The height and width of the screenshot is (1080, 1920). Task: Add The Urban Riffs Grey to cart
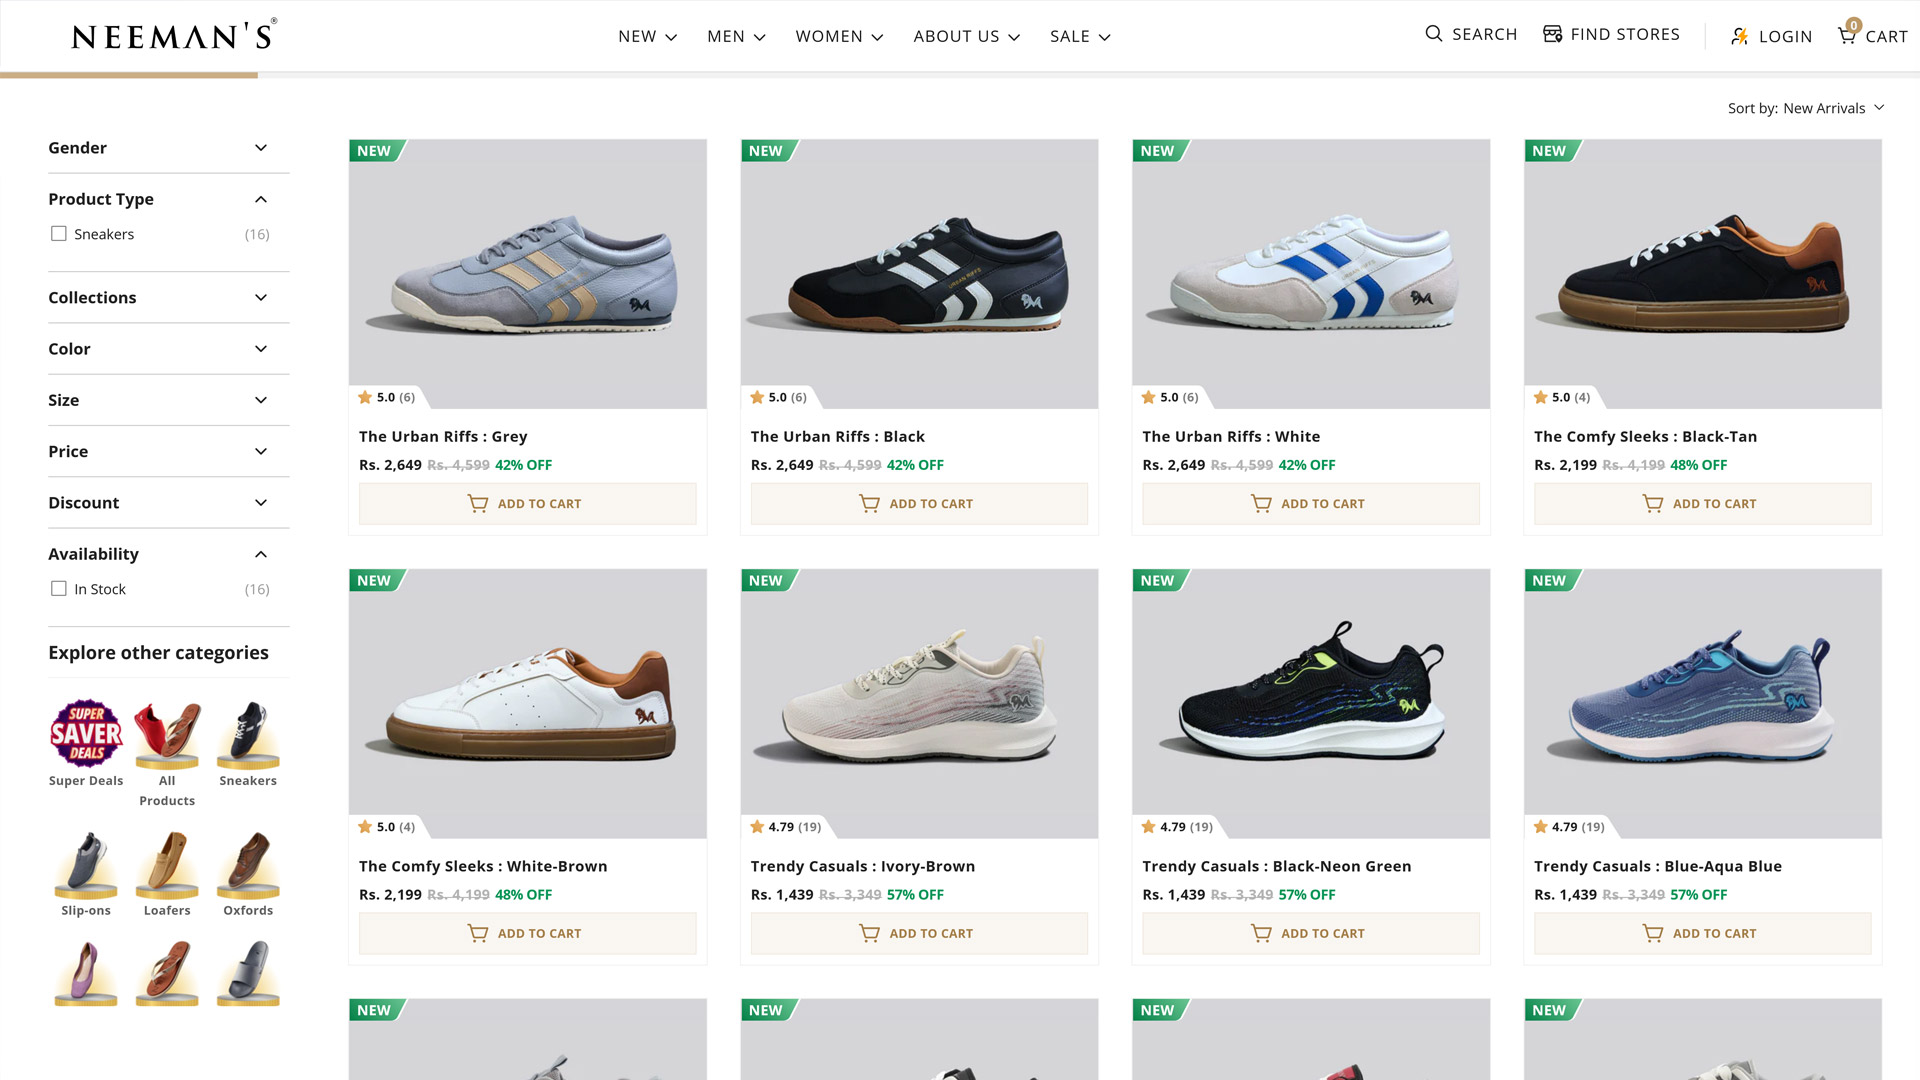tap(527, 504)
